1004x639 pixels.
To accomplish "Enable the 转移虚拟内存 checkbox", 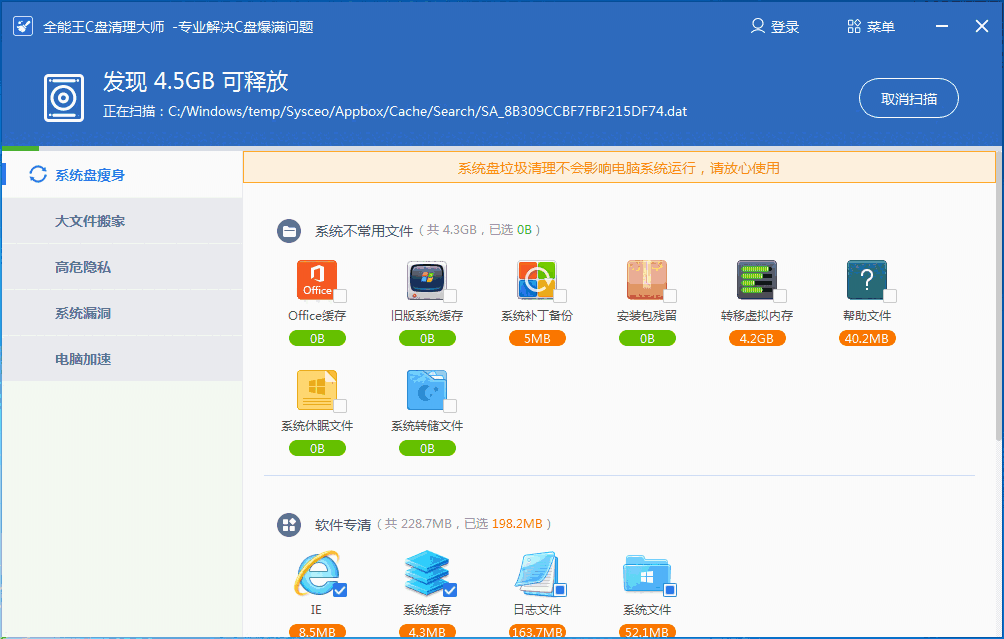I will coord(778,296).
